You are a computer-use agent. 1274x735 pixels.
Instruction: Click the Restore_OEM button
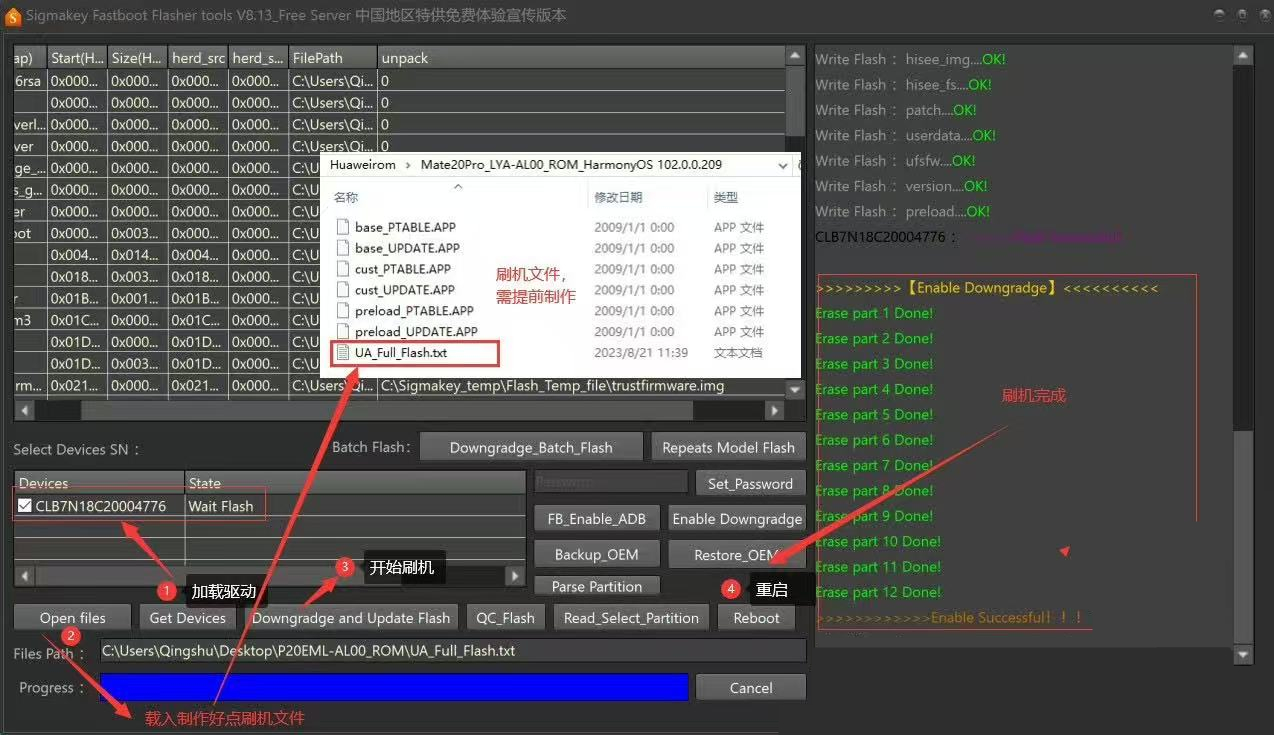[736, 554]
